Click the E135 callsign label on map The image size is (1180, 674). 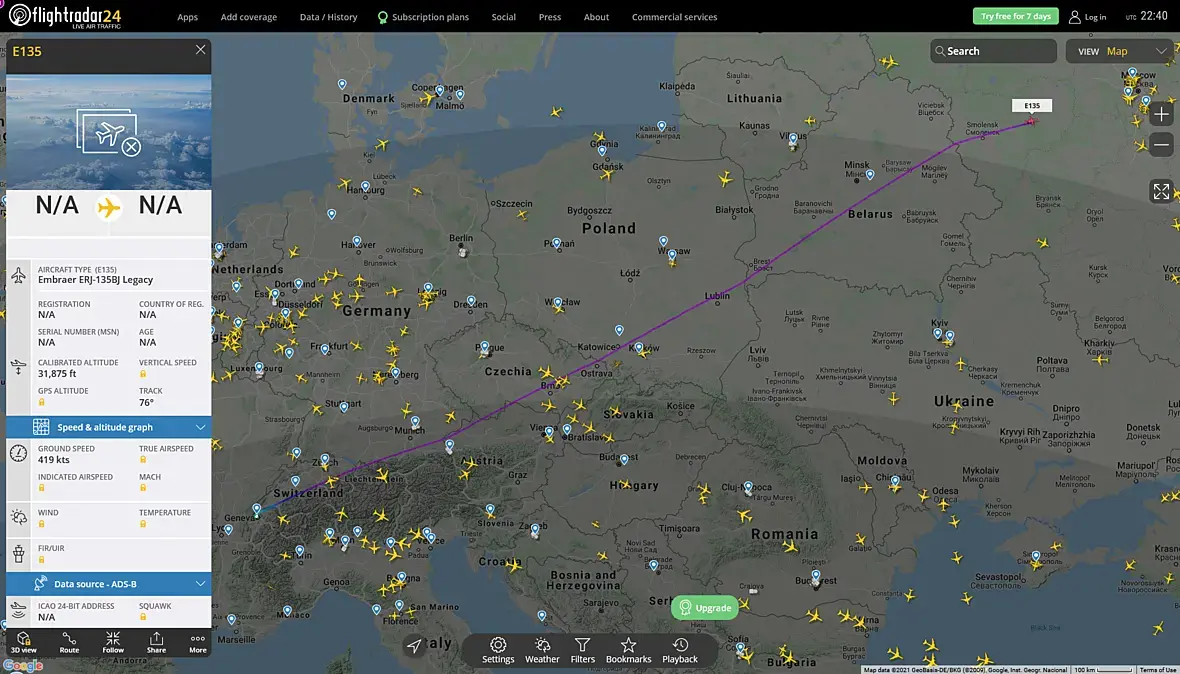(x=1032, y=105)
